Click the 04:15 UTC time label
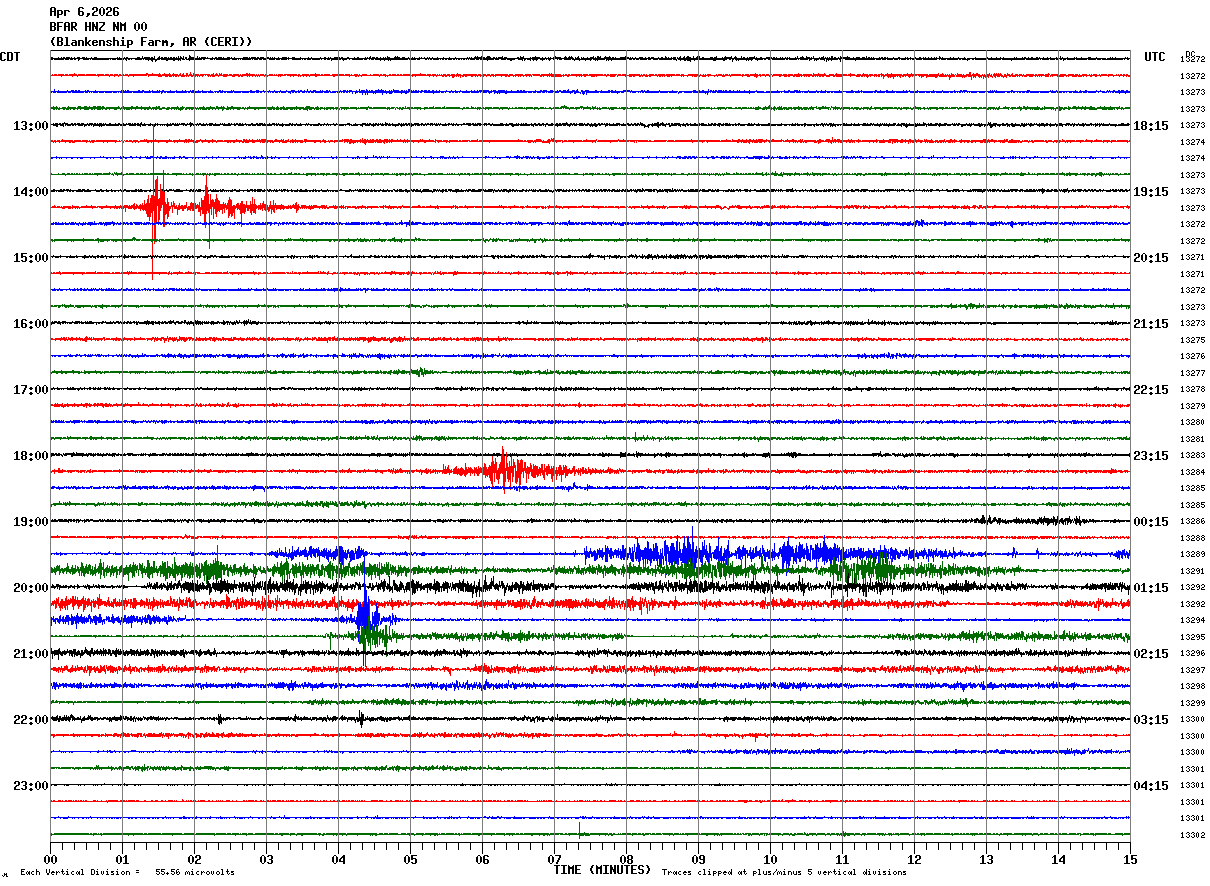This screenshot has width=1210, height=886. 1151,786
